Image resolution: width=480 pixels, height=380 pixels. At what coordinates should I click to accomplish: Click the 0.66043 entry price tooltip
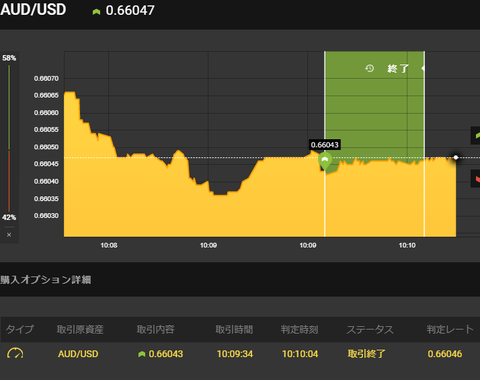point(325,145)
